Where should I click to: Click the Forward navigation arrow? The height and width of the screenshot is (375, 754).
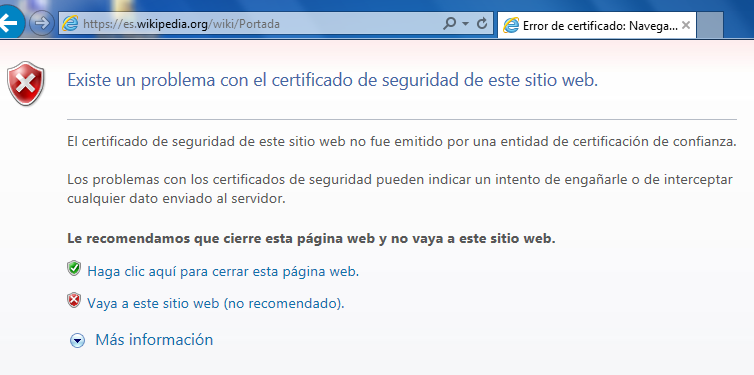click(x=41, y=23)
